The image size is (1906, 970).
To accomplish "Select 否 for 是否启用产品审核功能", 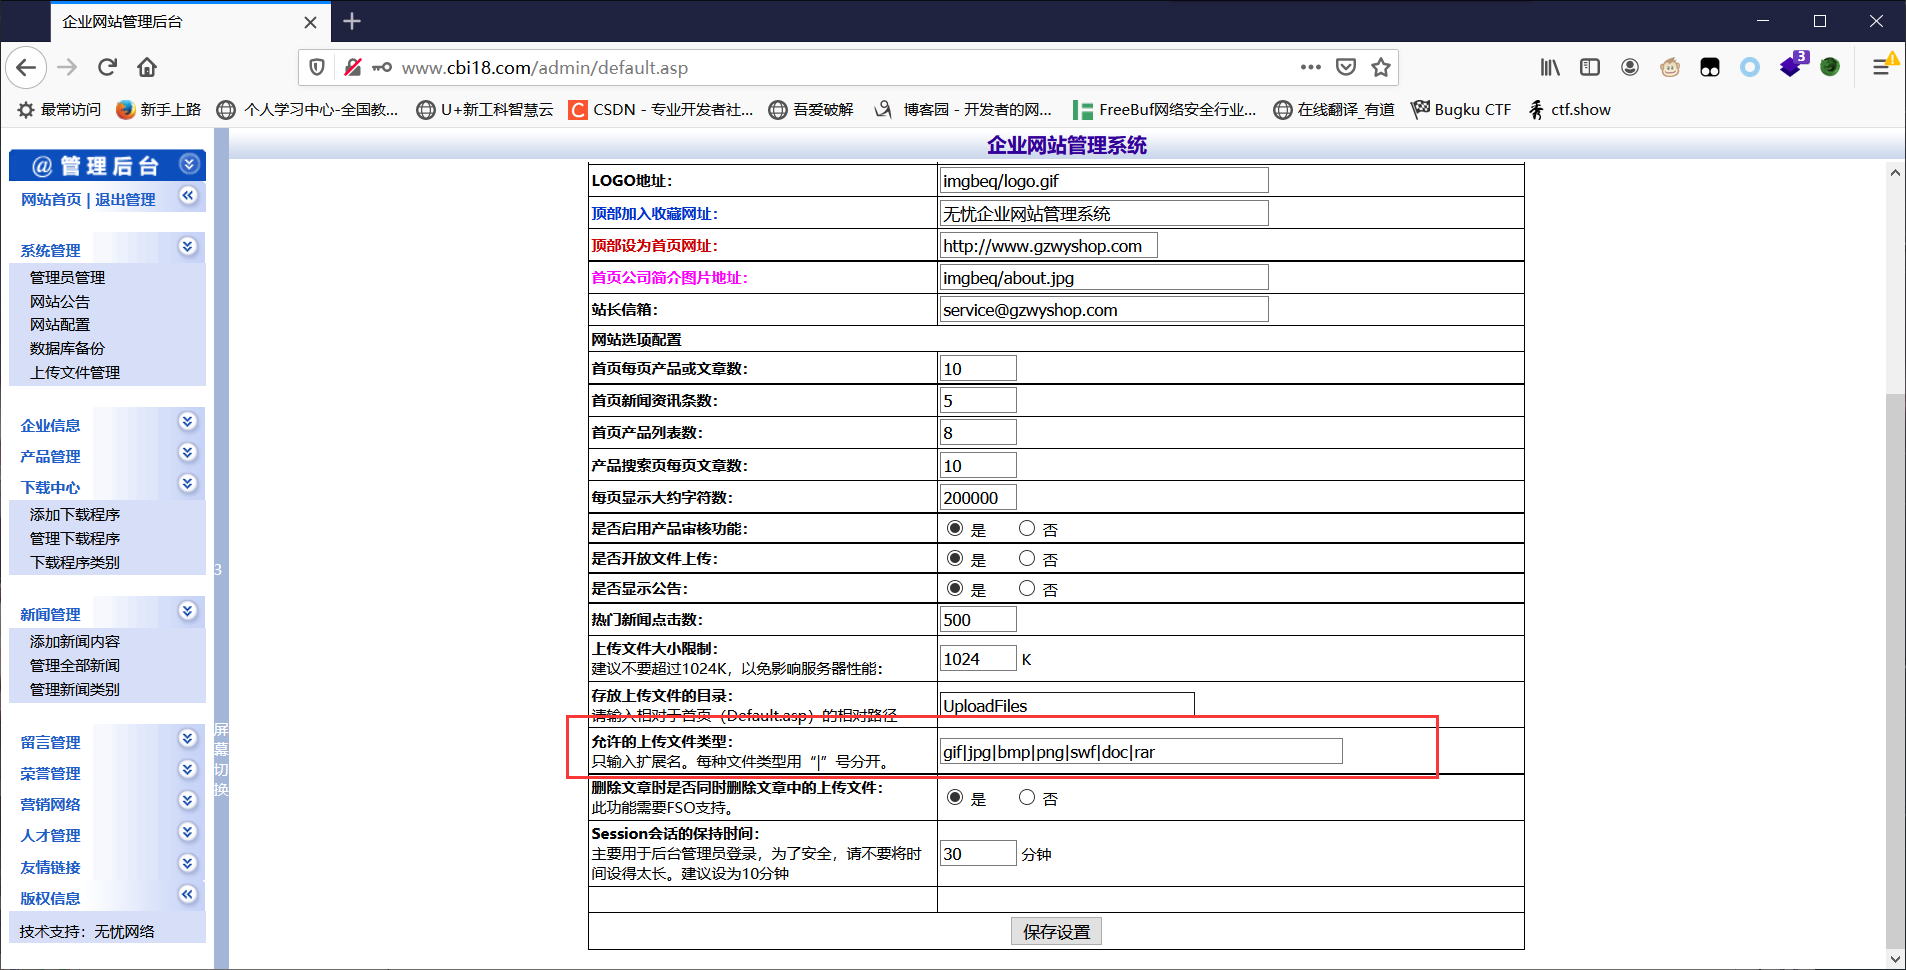I will click(x=1027, y=528).
